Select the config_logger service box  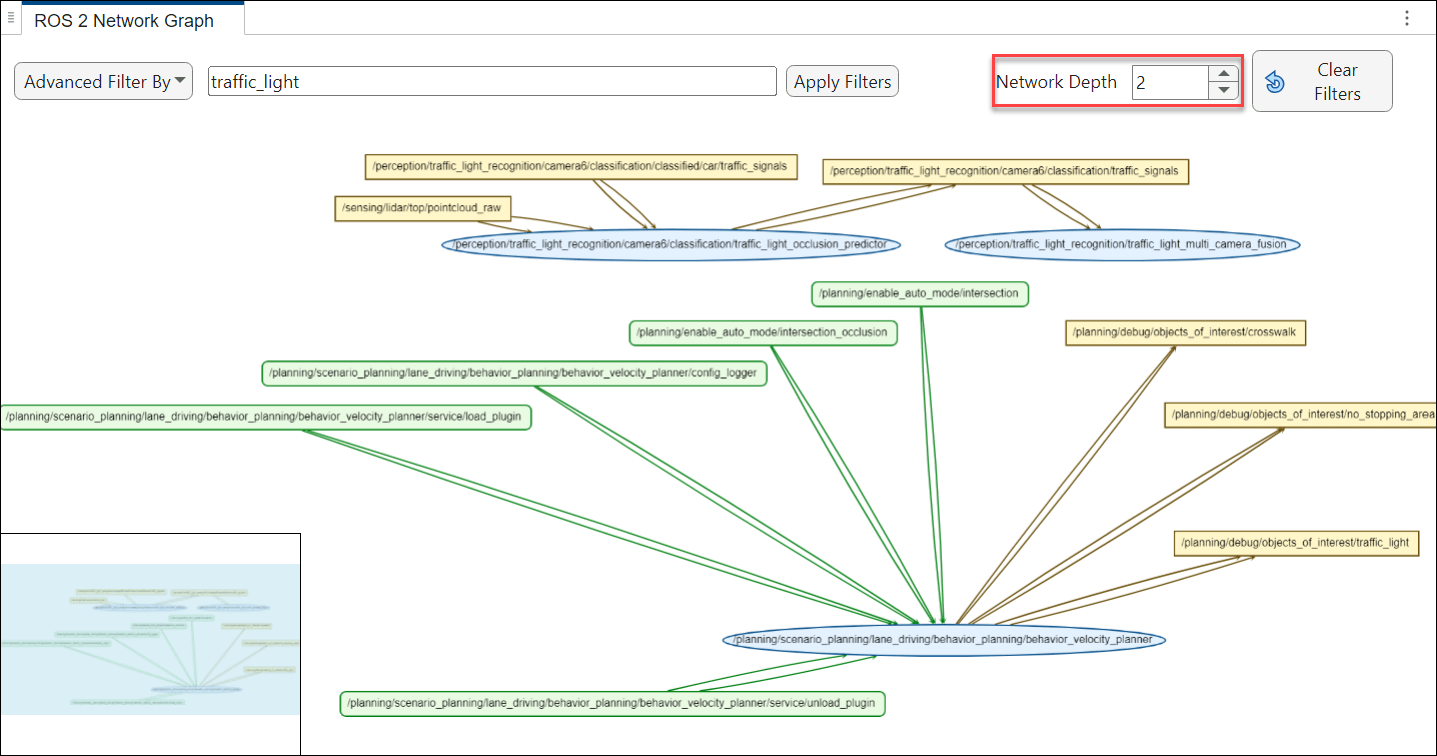click(514, 374)
